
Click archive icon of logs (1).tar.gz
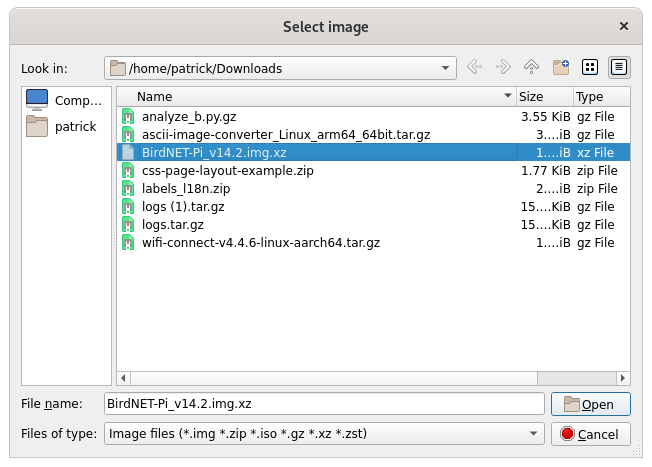coord(128,206)
